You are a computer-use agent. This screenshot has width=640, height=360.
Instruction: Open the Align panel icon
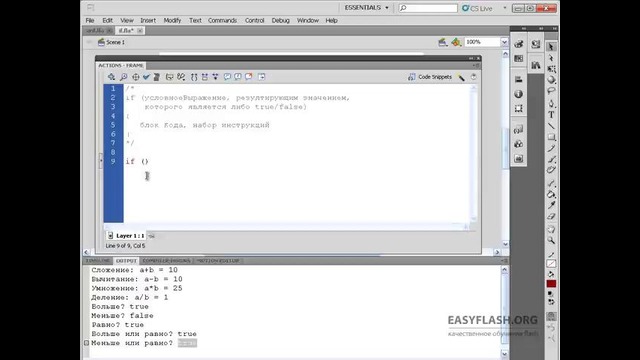coord(518,79)
